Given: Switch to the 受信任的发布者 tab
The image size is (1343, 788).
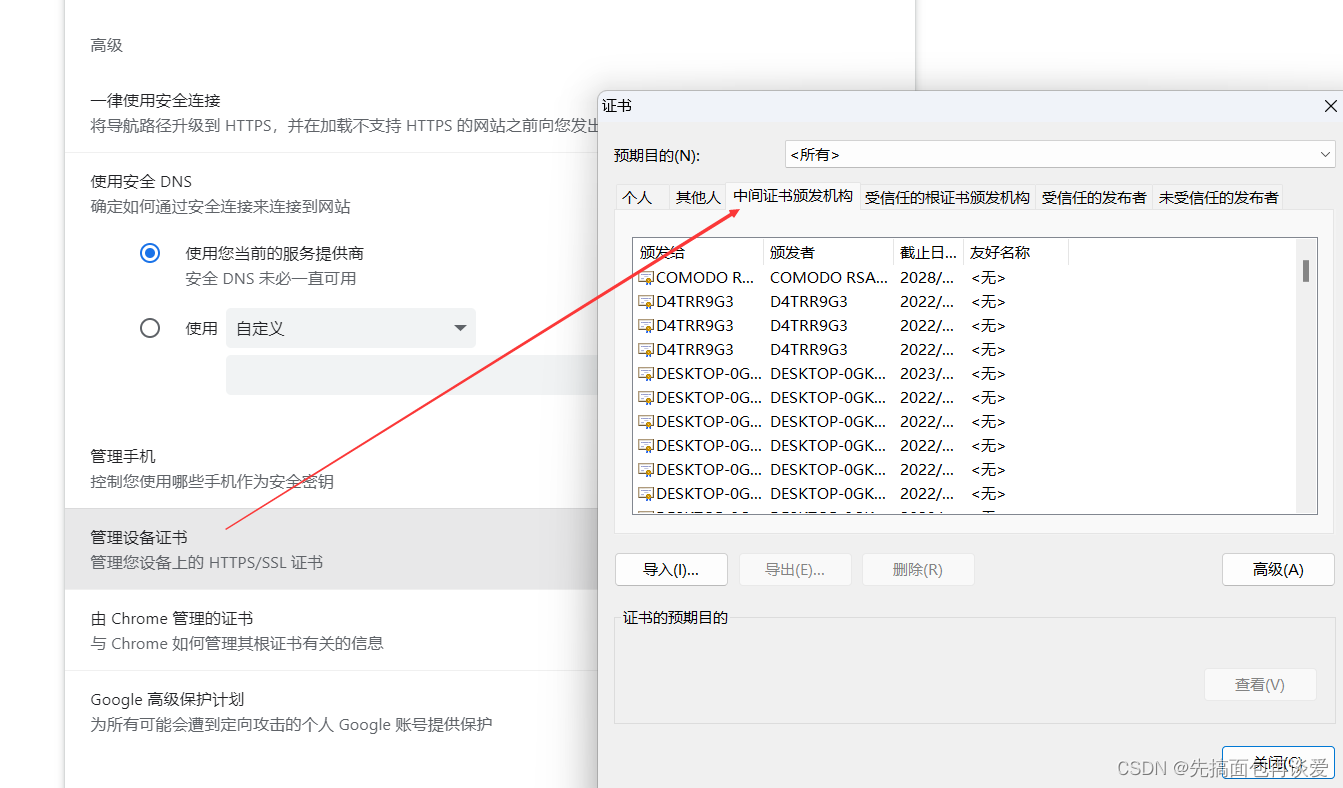Looking at the screenshot, I should pyautogui.click(x=1094, y=198).
